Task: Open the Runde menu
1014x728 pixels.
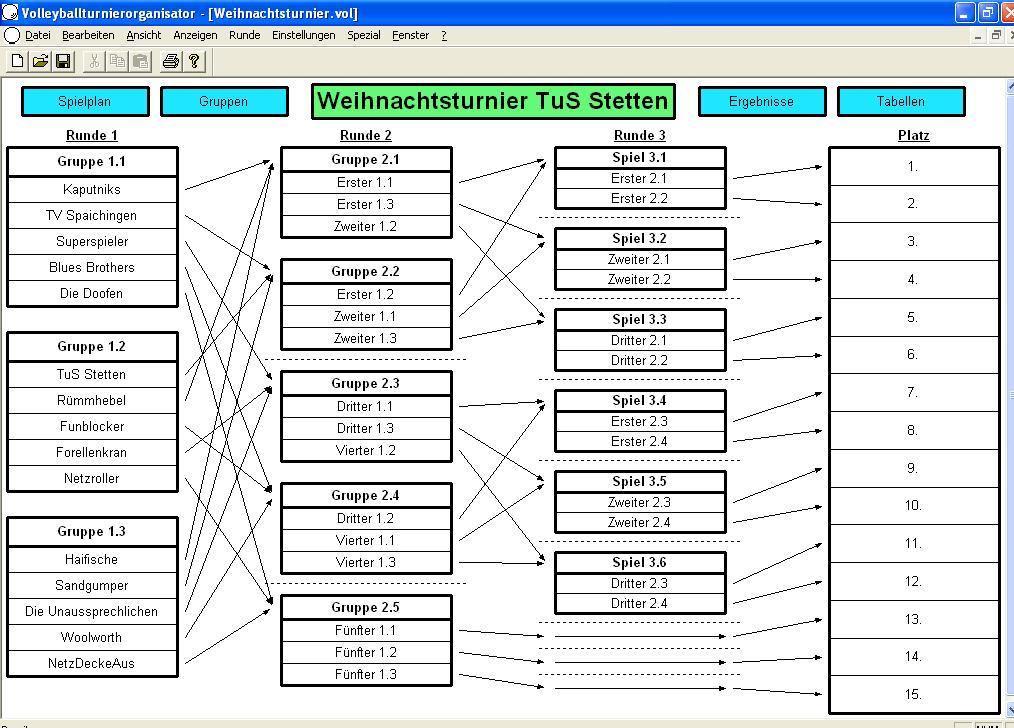Action: point(244,35)
